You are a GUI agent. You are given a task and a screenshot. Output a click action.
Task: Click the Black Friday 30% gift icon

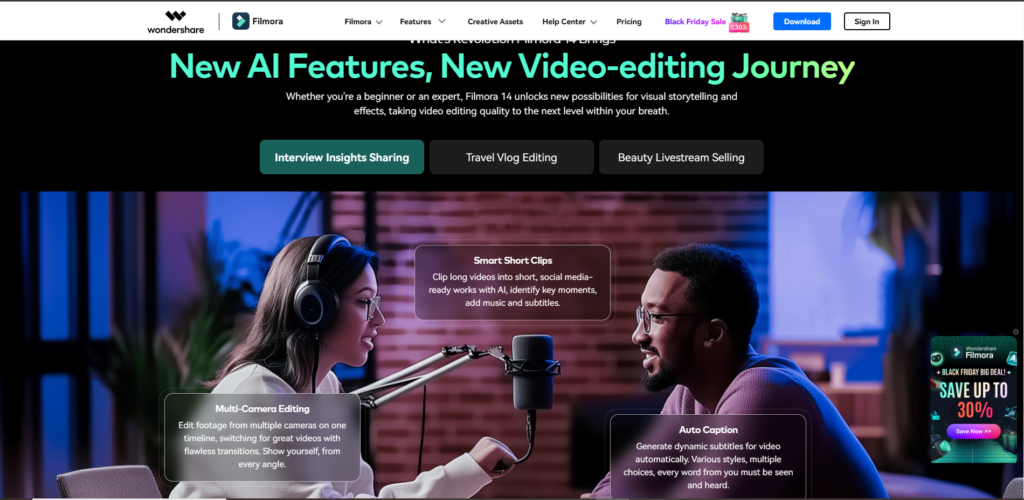[x=739, y=22]
